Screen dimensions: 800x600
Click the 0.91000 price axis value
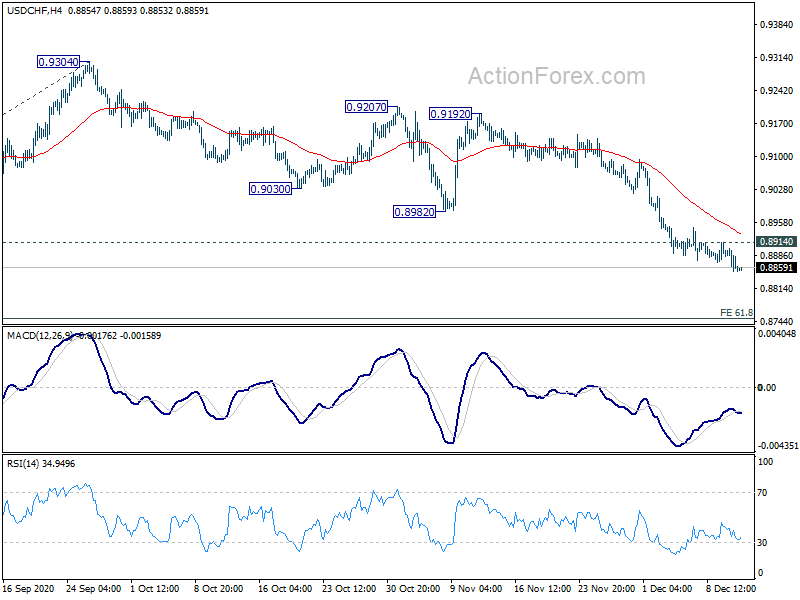[776, 157]
